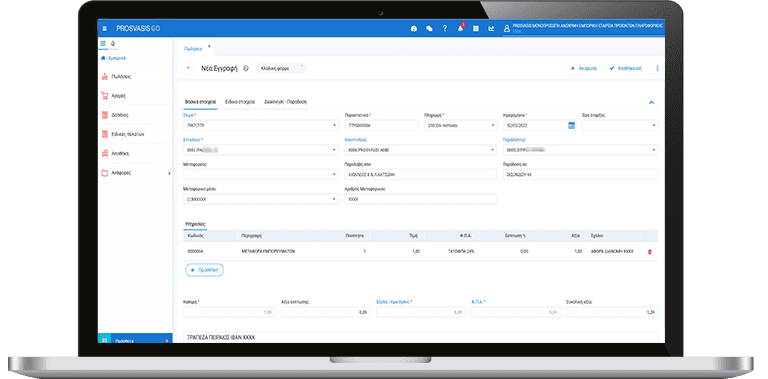Open the grid list icon in top bar
The image size is (768, 379).
476,28
